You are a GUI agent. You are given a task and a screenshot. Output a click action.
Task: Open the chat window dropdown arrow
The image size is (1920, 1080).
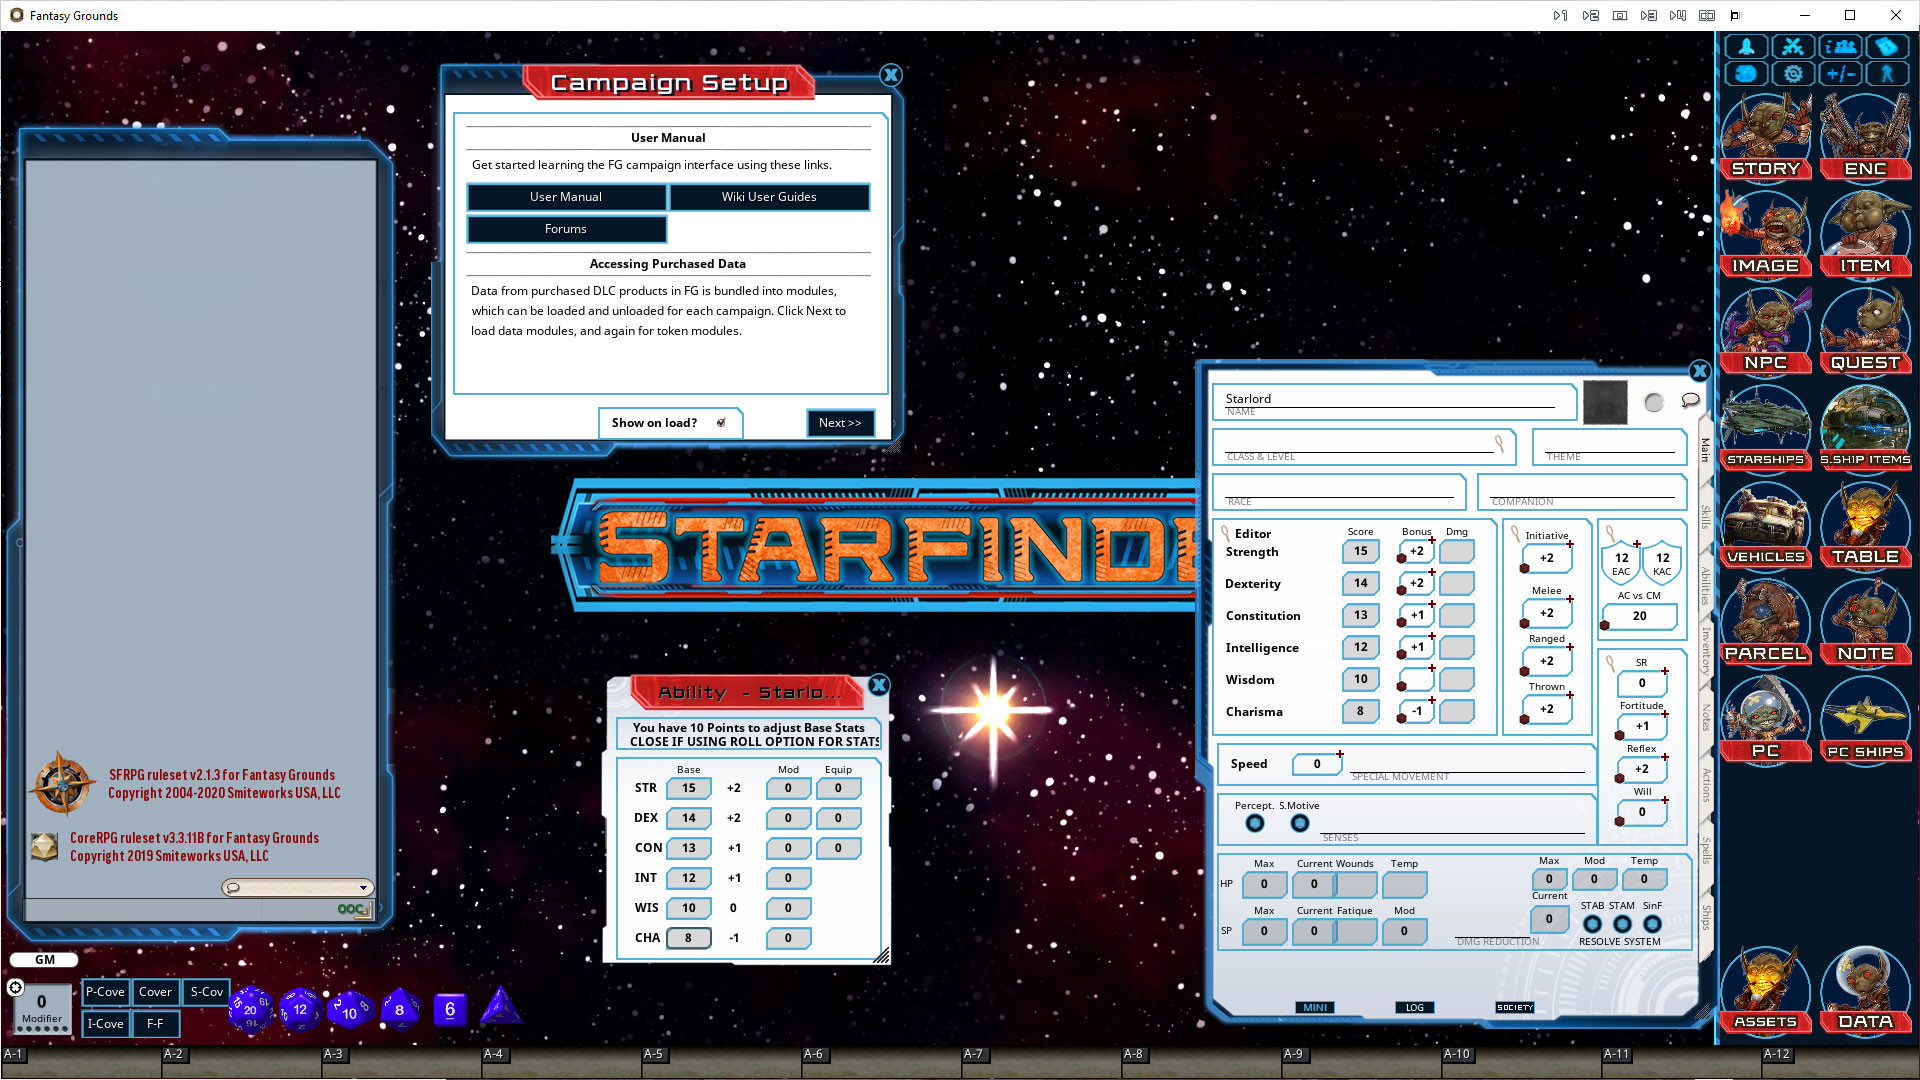click(x=362, y=887)
